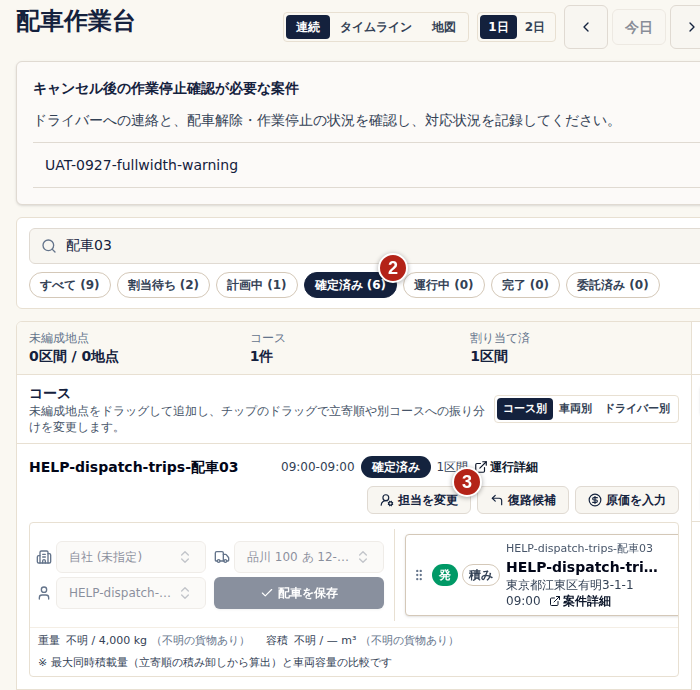Click the 0区間 / 0地点 unassigned count
This screenshot has height=690, width=700.
point(74,357)
